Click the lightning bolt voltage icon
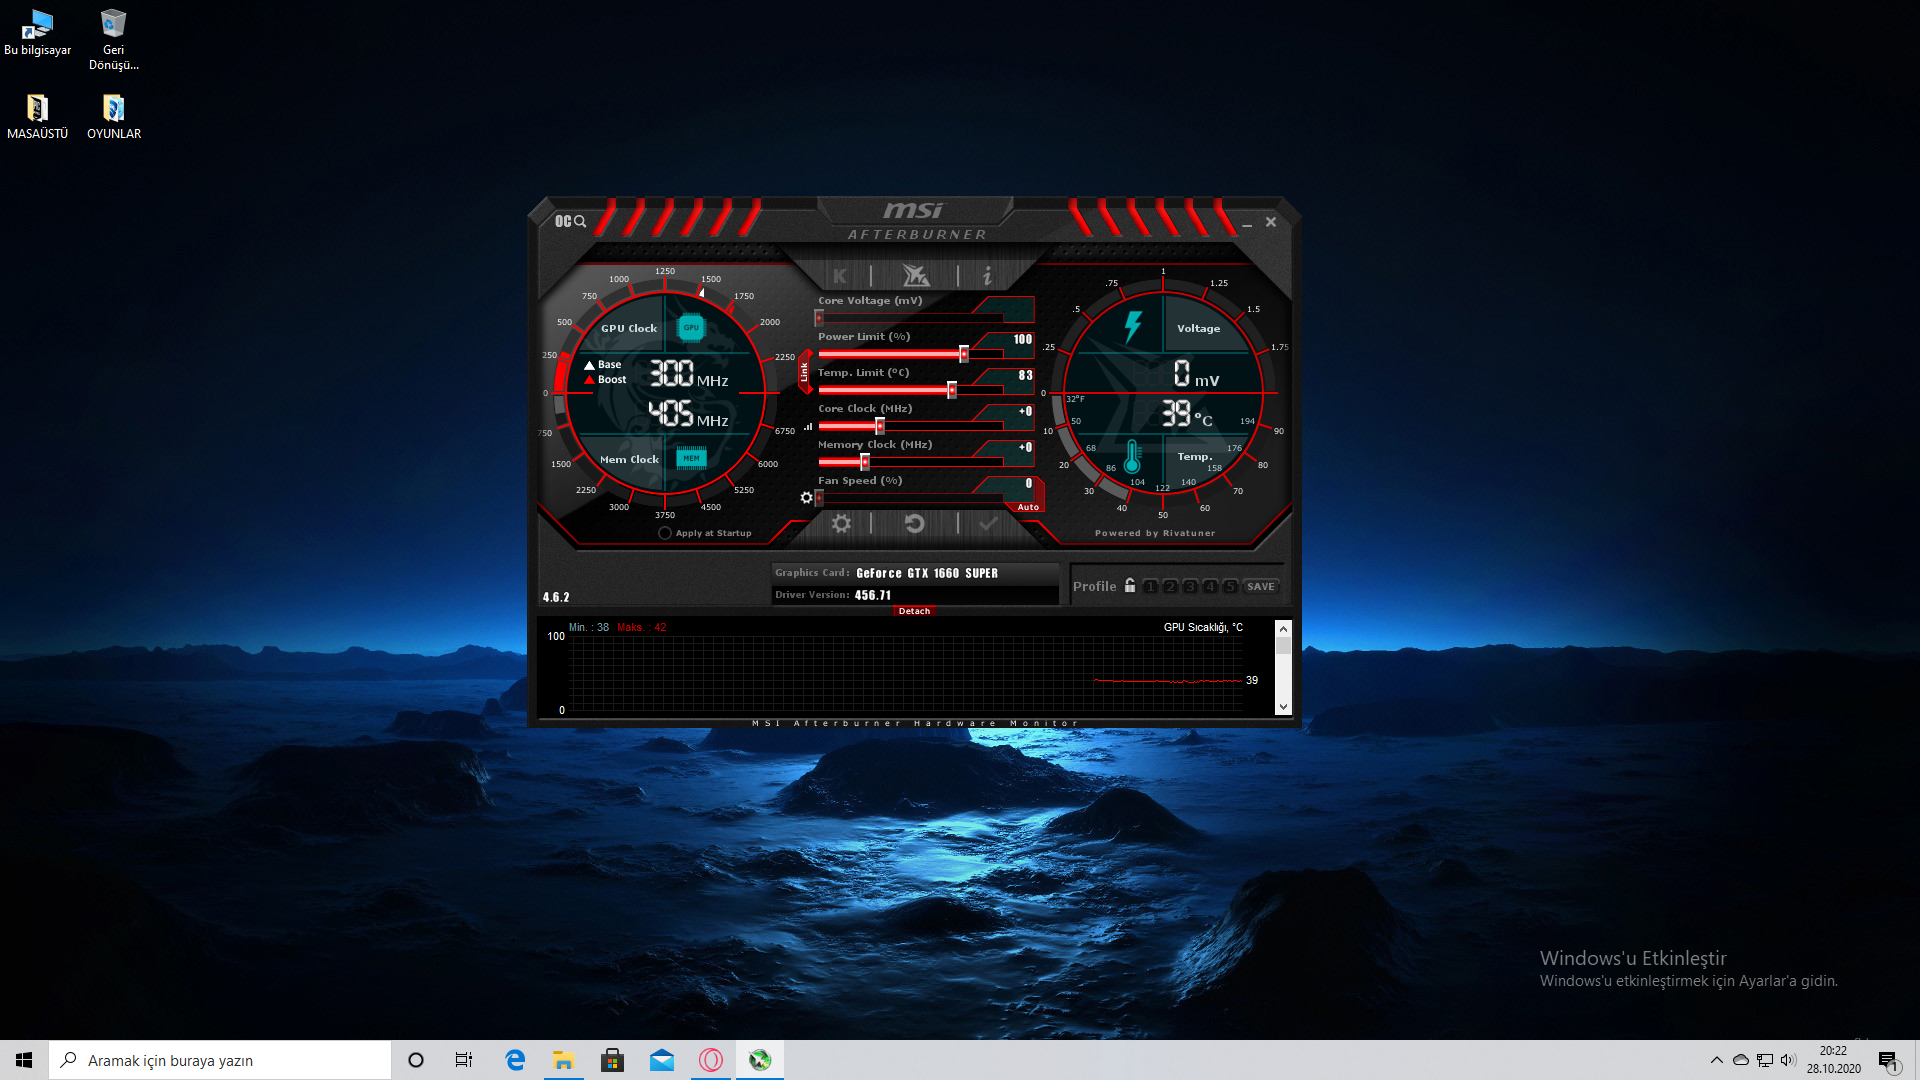 coord(1133,326)
